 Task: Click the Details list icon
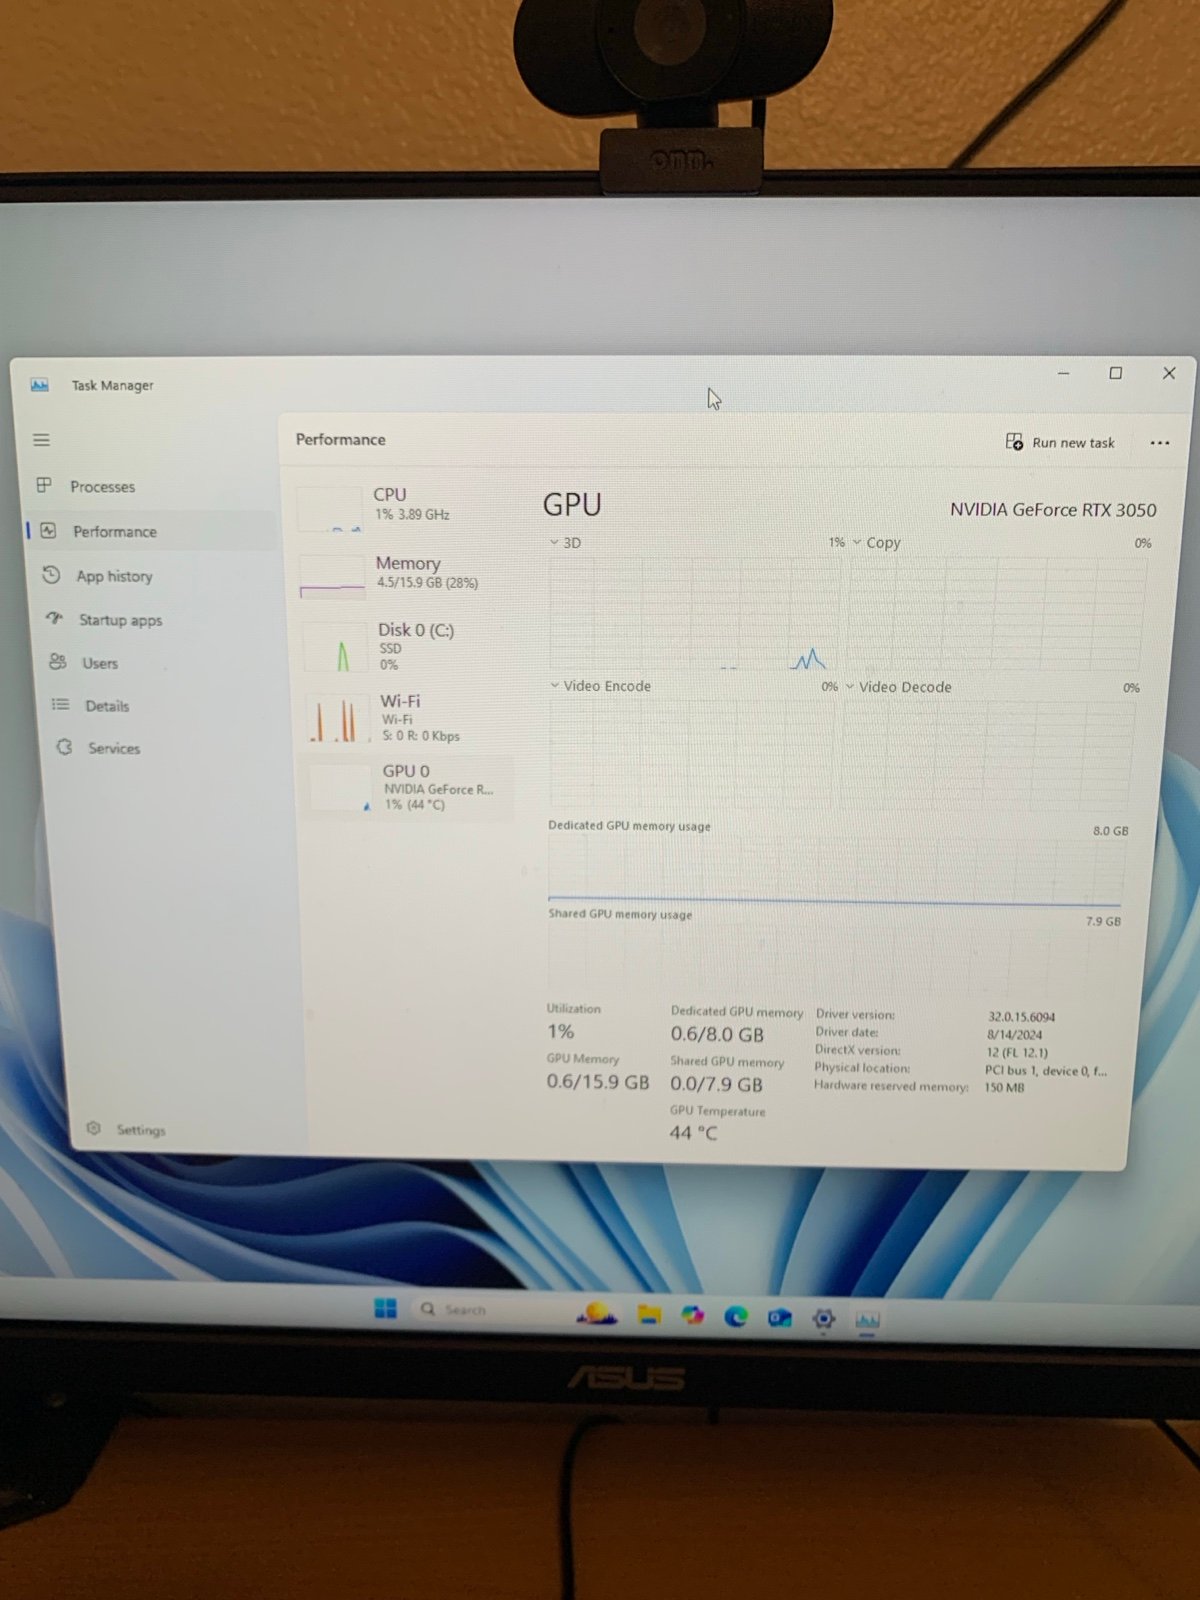tap(61, 705)
